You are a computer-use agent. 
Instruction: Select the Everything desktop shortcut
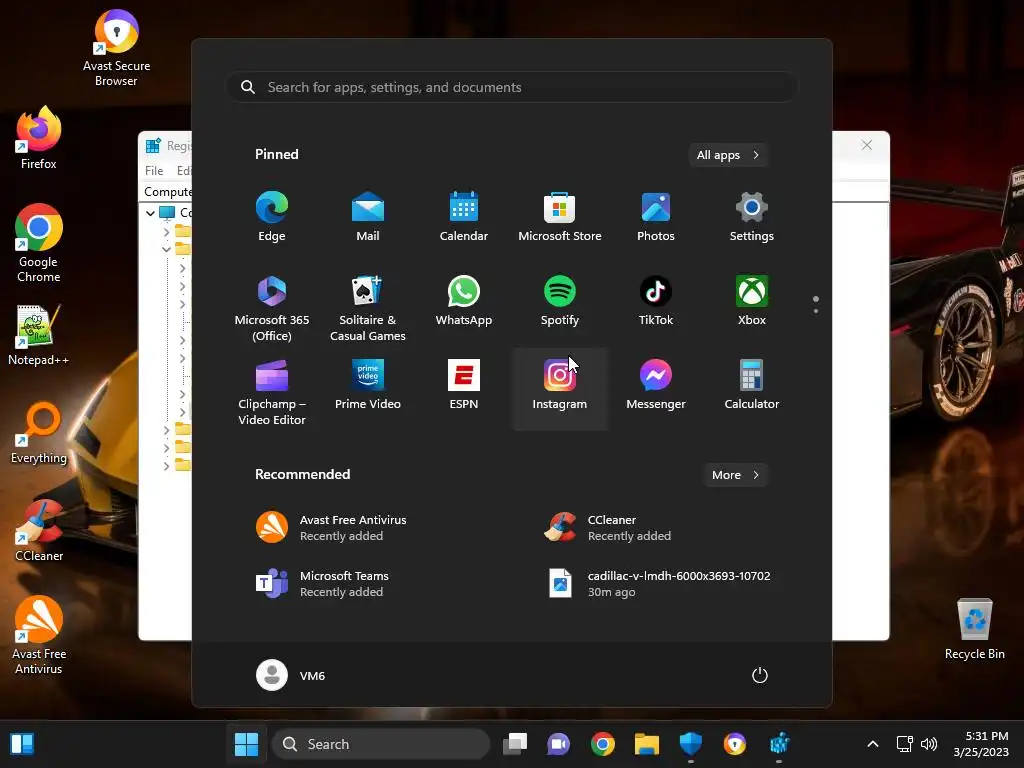pyautogui.click(x=39, y=433)
